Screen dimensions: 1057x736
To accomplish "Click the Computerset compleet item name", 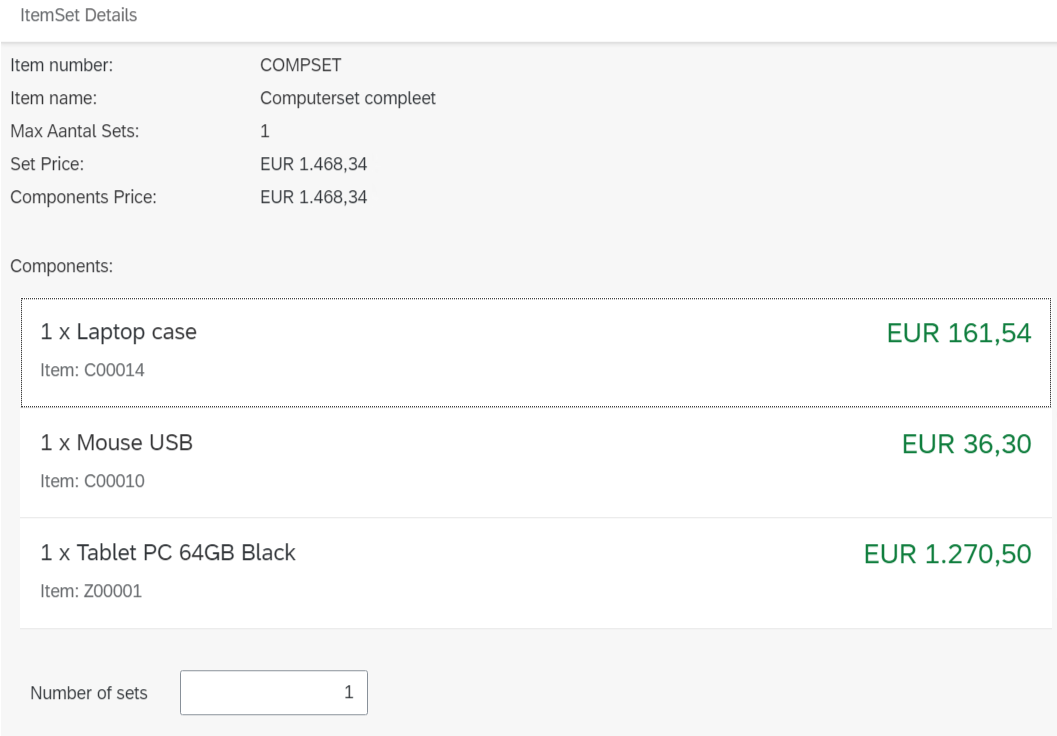I will 347,99.
